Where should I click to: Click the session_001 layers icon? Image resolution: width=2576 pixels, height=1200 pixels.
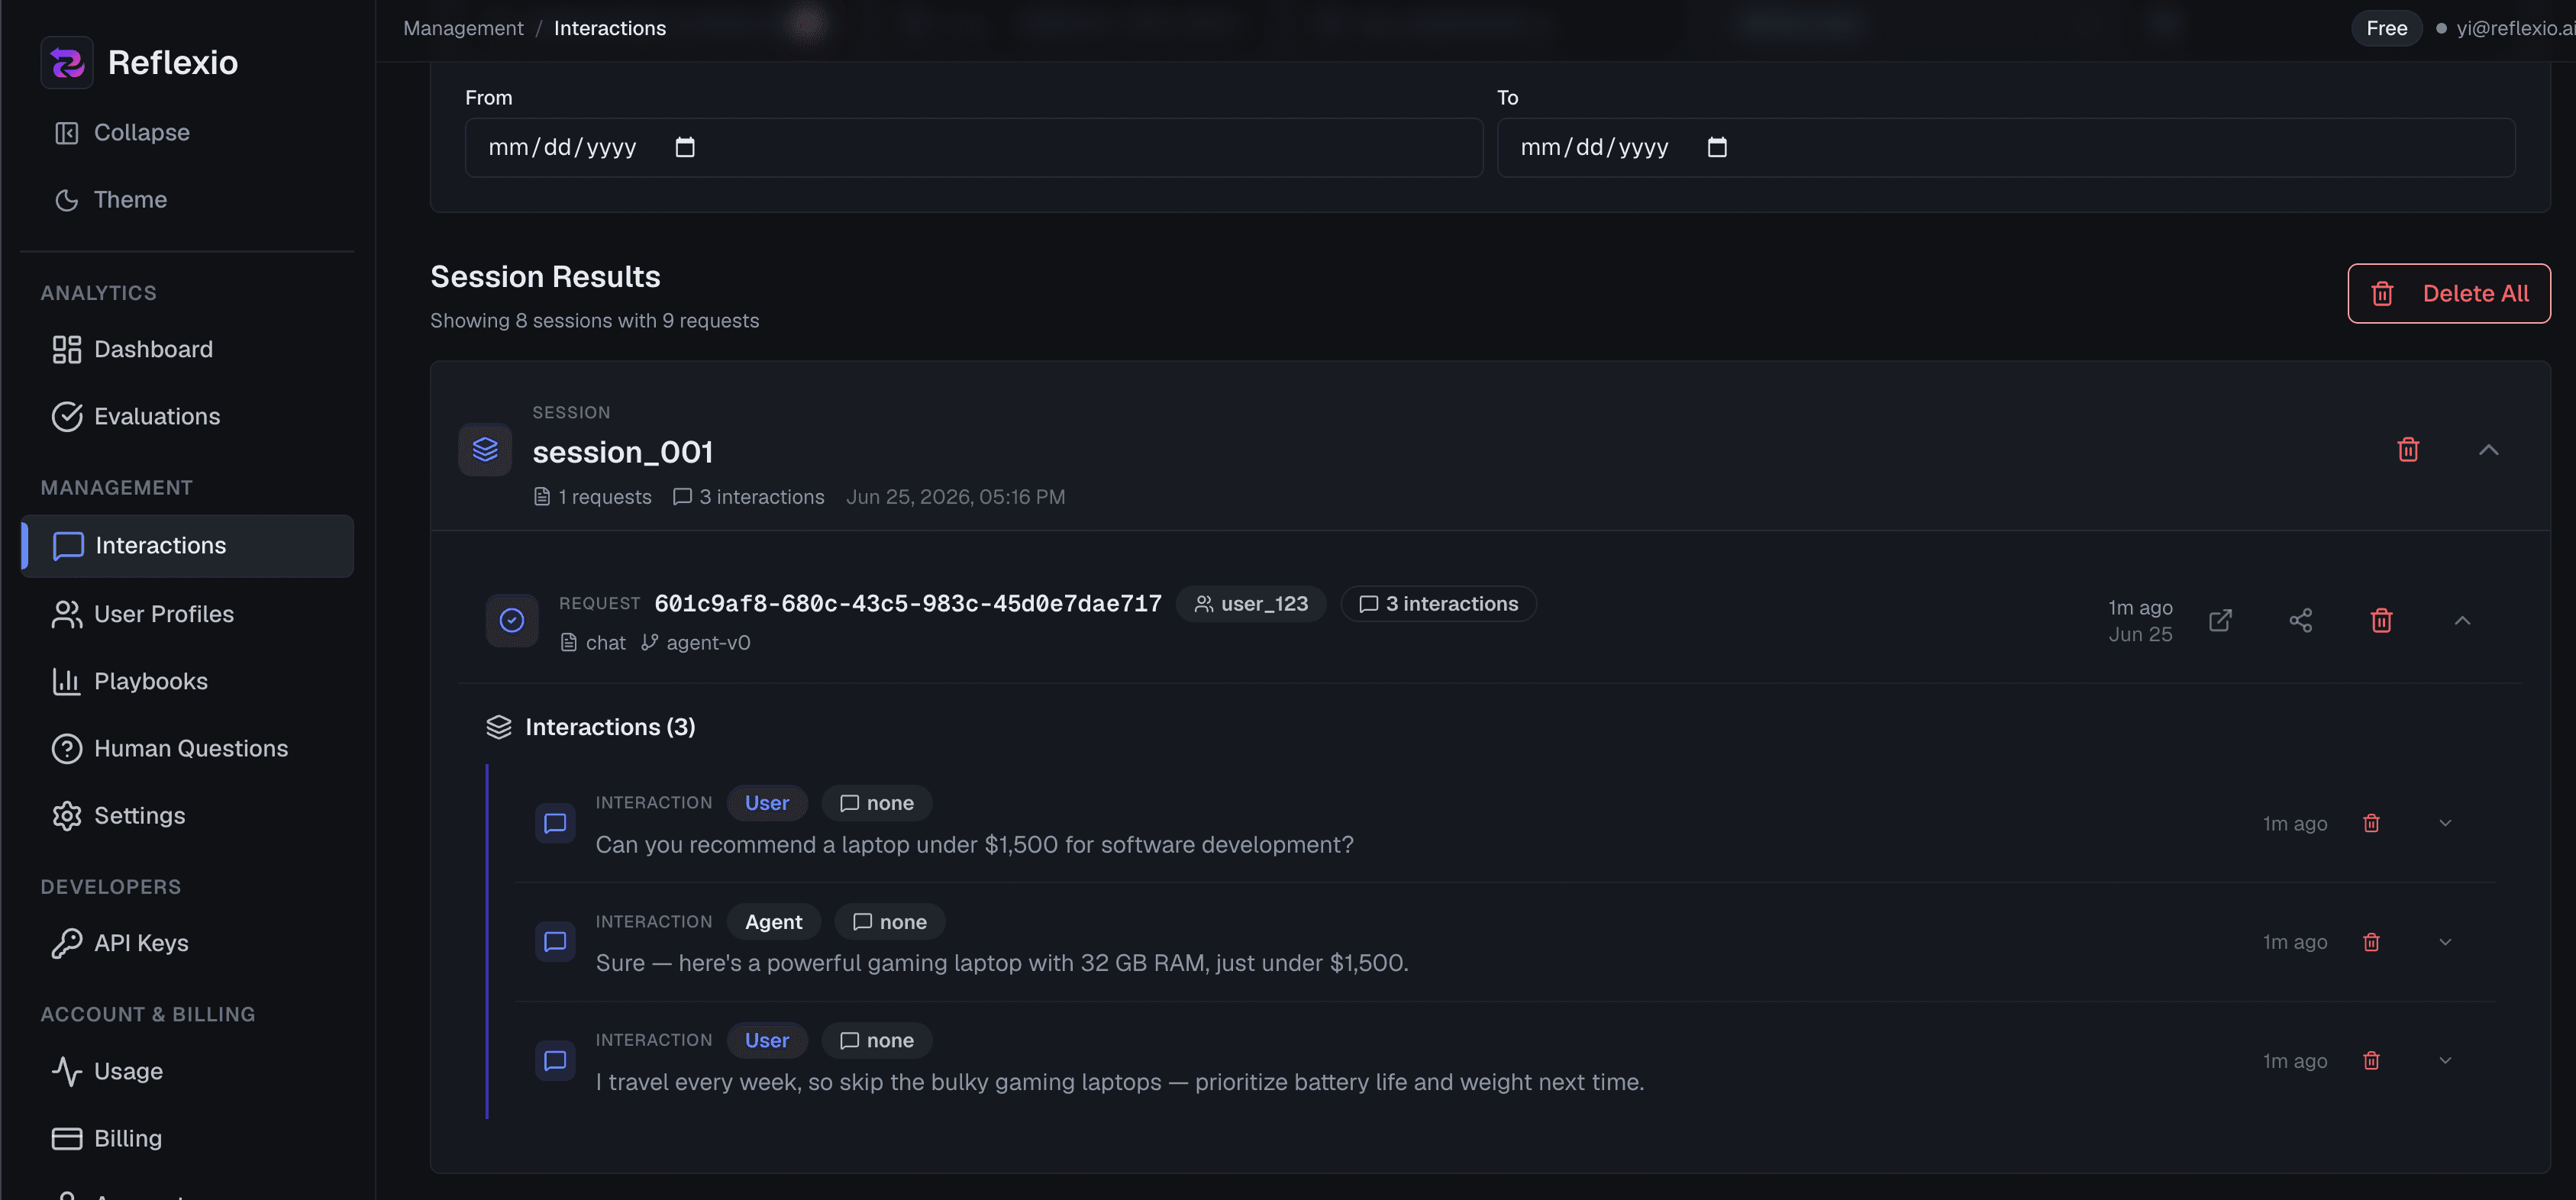[485, 450]
